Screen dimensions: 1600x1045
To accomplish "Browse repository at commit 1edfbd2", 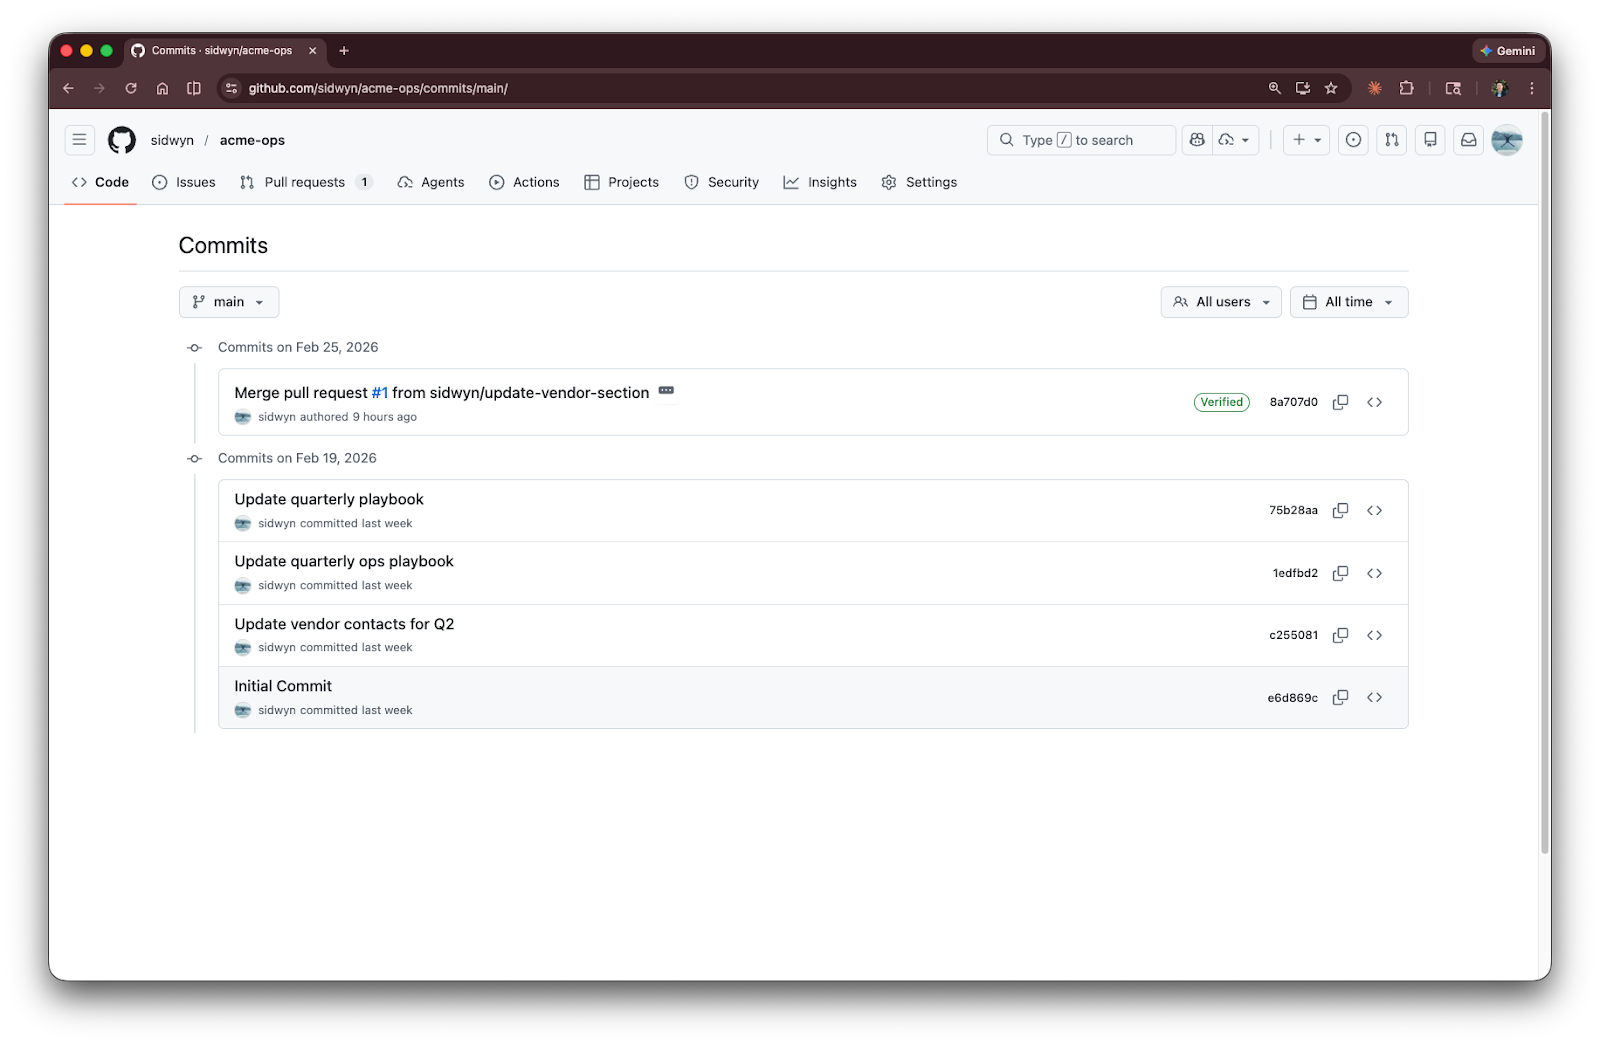I will (1374, 573).
